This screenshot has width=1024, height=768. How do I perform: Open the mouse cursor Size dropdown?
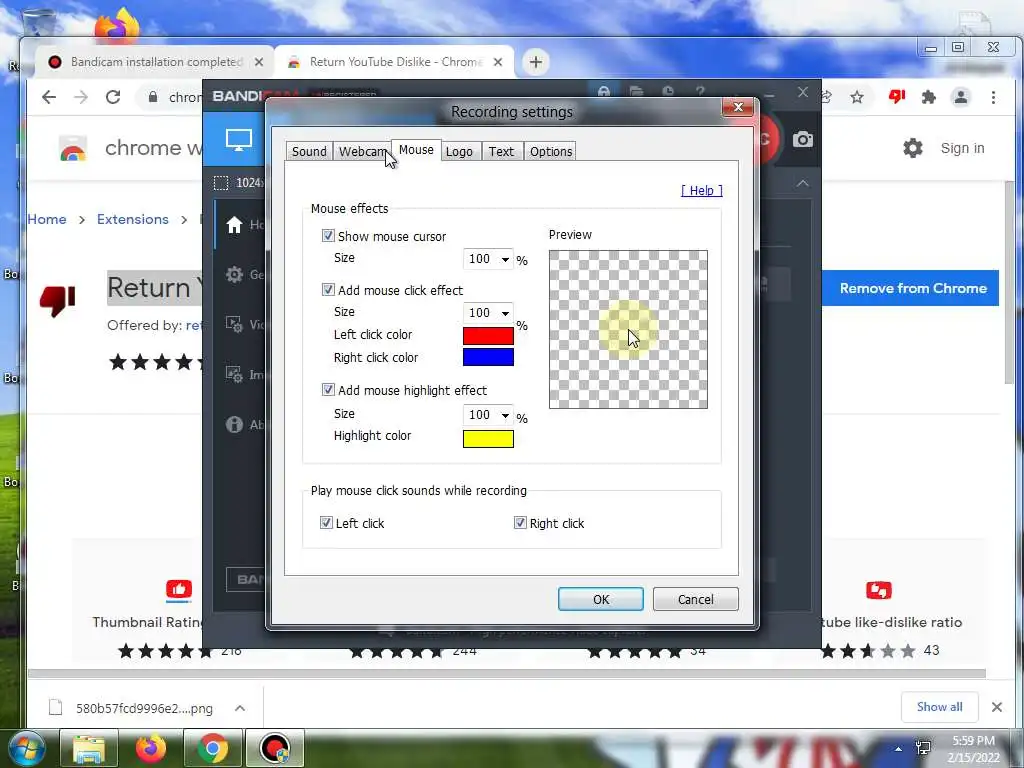click(x=488, y=259)
